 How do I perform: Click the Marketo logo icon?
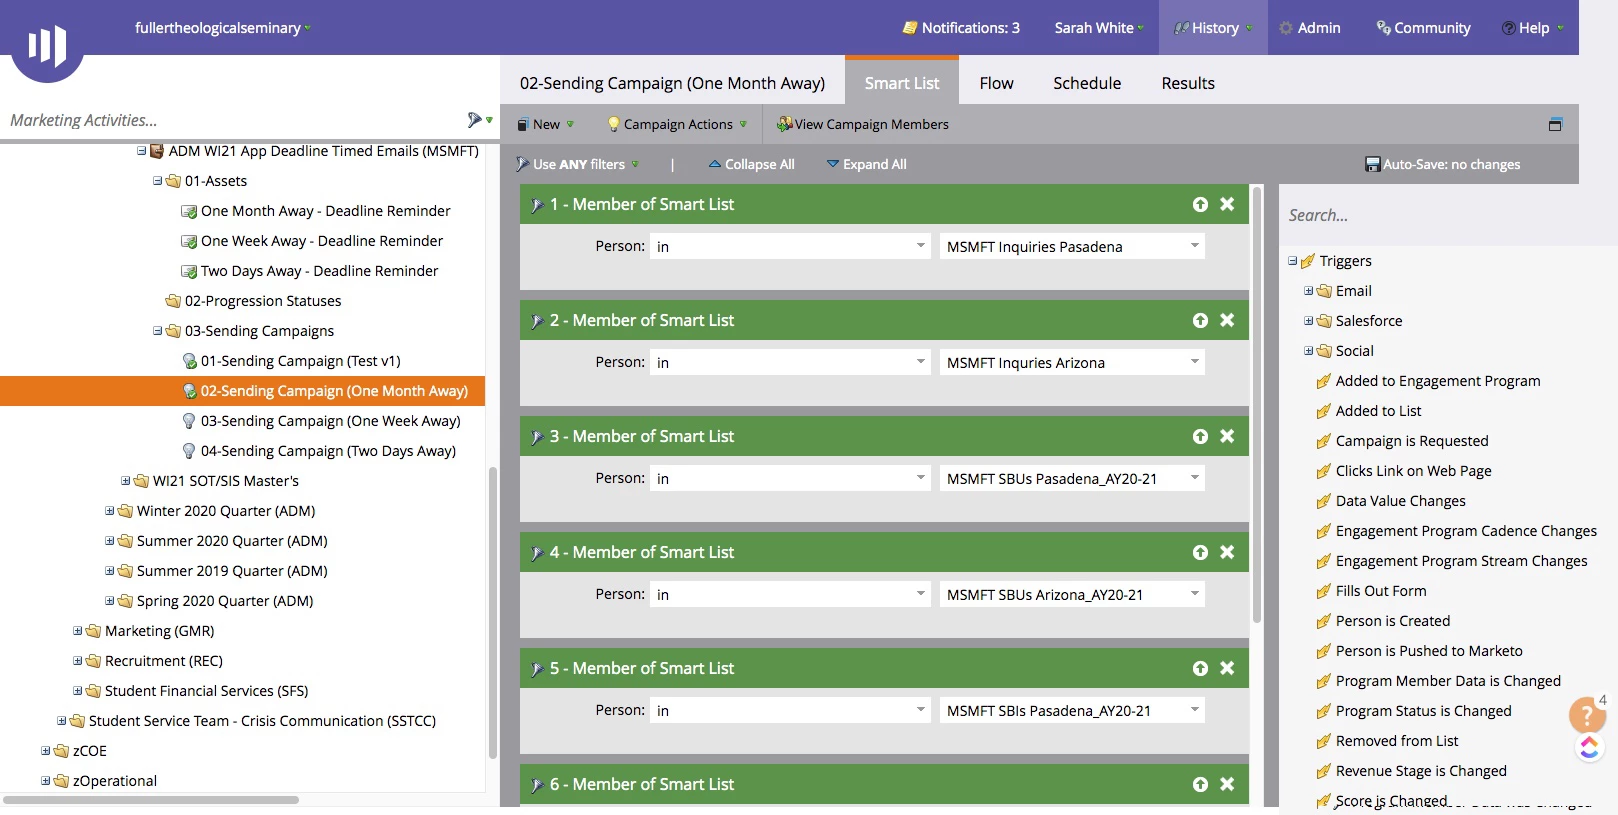[47, 45]
